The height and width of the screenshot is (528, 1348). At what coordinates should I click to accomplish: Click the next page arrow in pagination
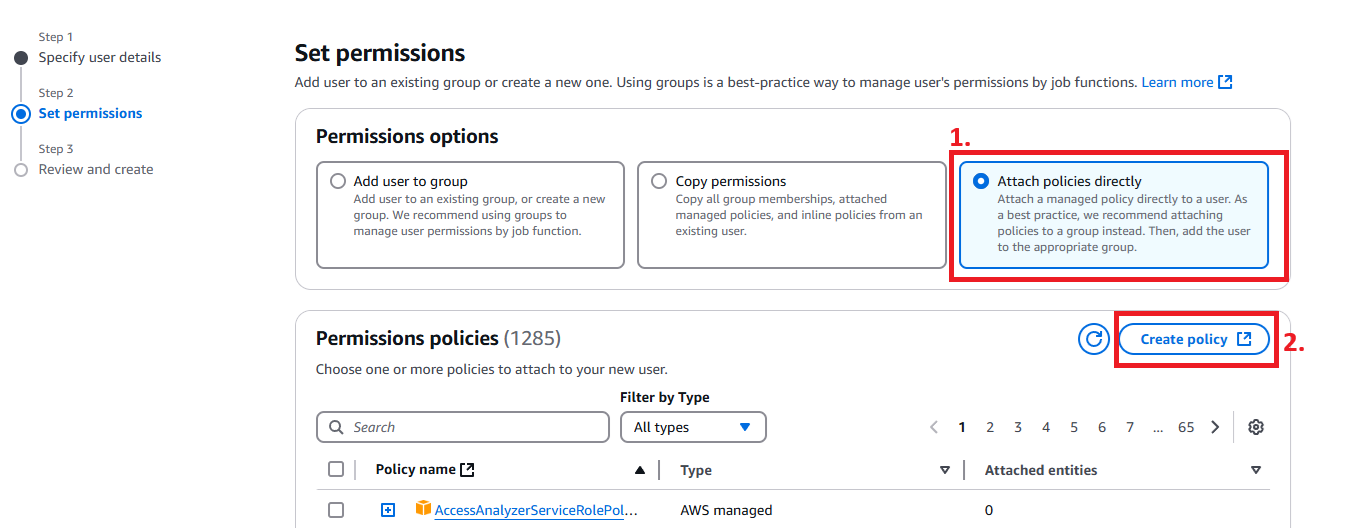1215,427
